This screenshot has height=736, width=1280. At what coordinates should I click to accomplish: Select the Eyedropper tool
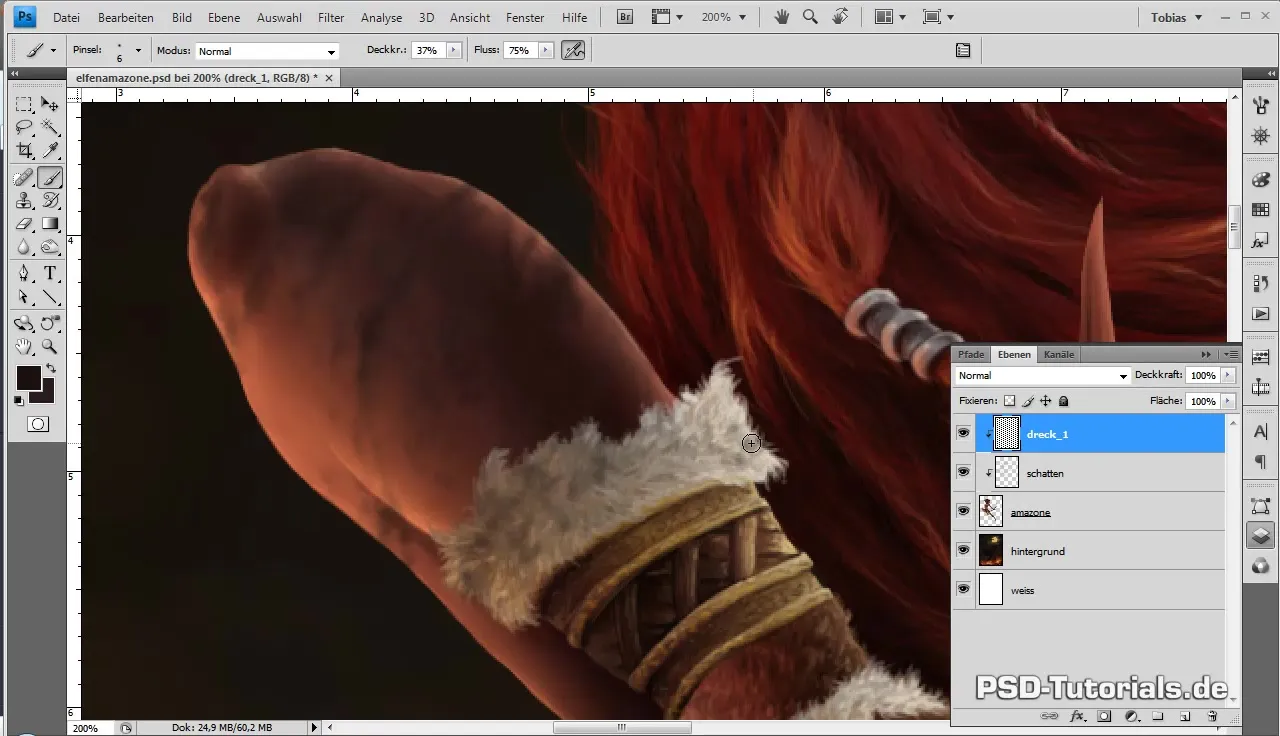[49, 150]
